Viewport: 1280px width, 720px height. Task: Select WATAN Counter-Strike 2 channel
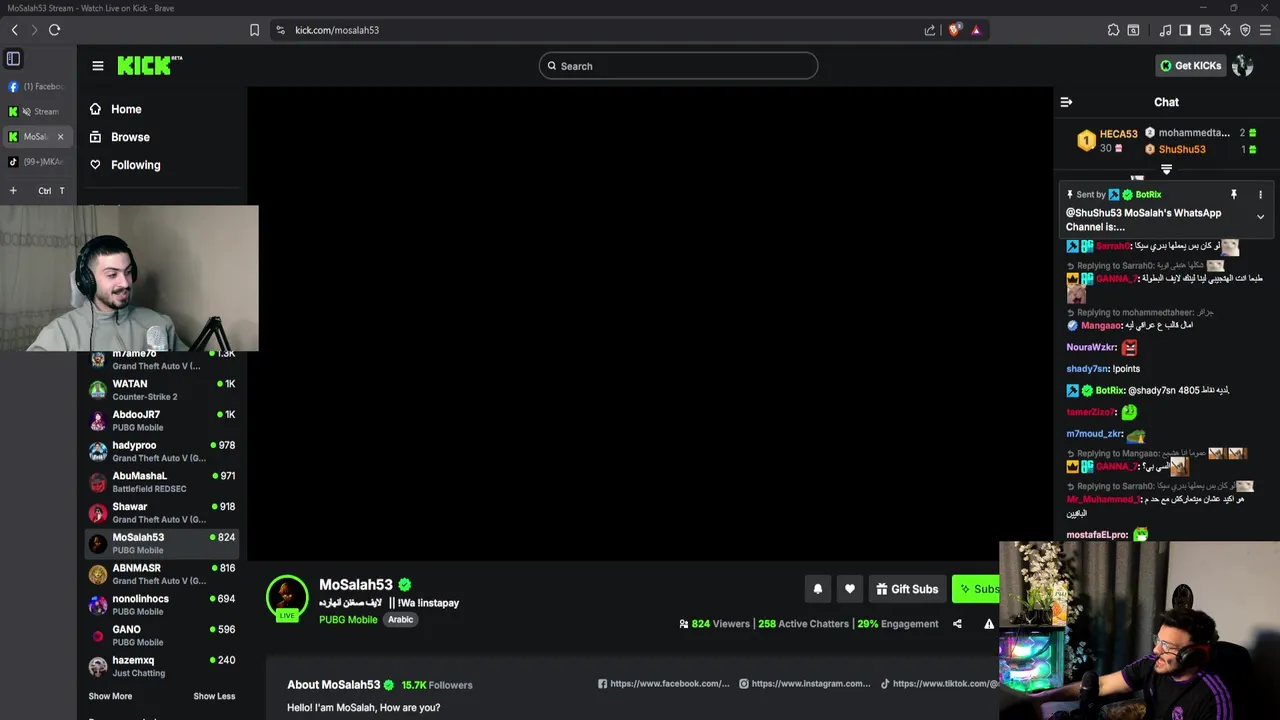162,390
